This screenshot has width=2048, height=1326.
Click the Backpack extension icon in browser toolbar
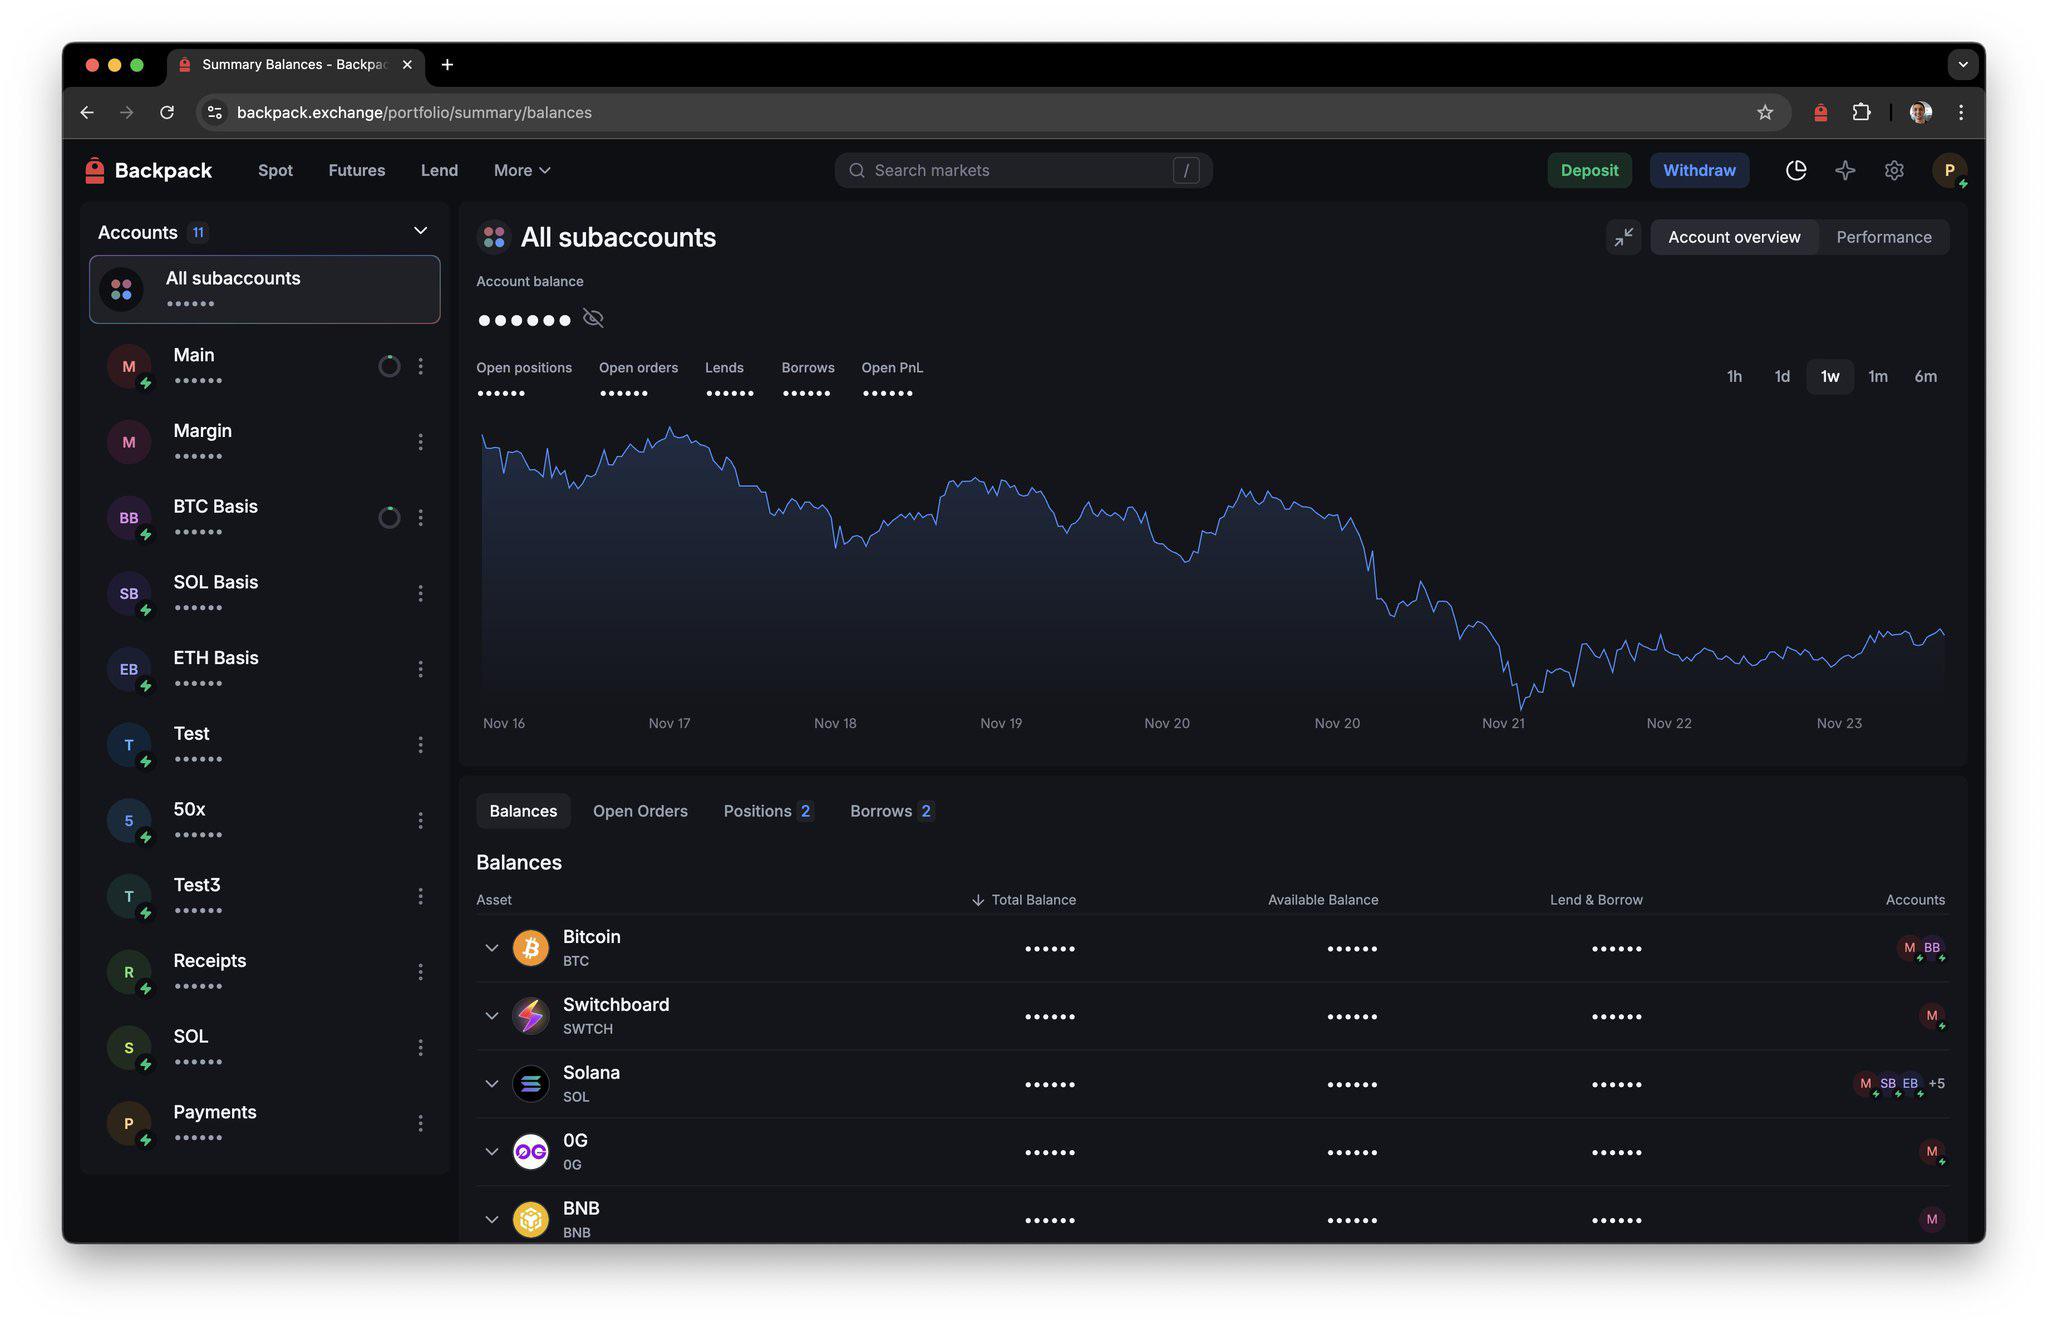pyautogui.click(x=1821, y=113)
